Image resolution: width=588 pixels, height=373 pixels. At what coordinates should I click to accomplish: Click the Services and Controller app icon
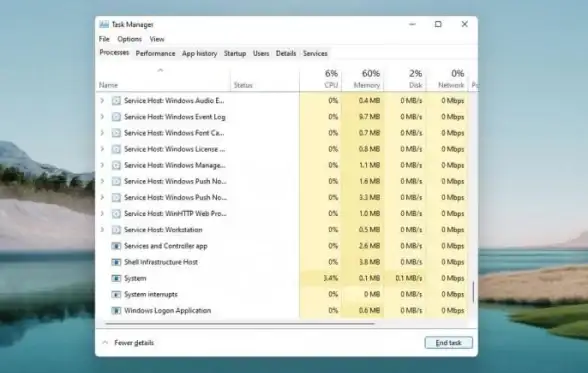[116, 246]
